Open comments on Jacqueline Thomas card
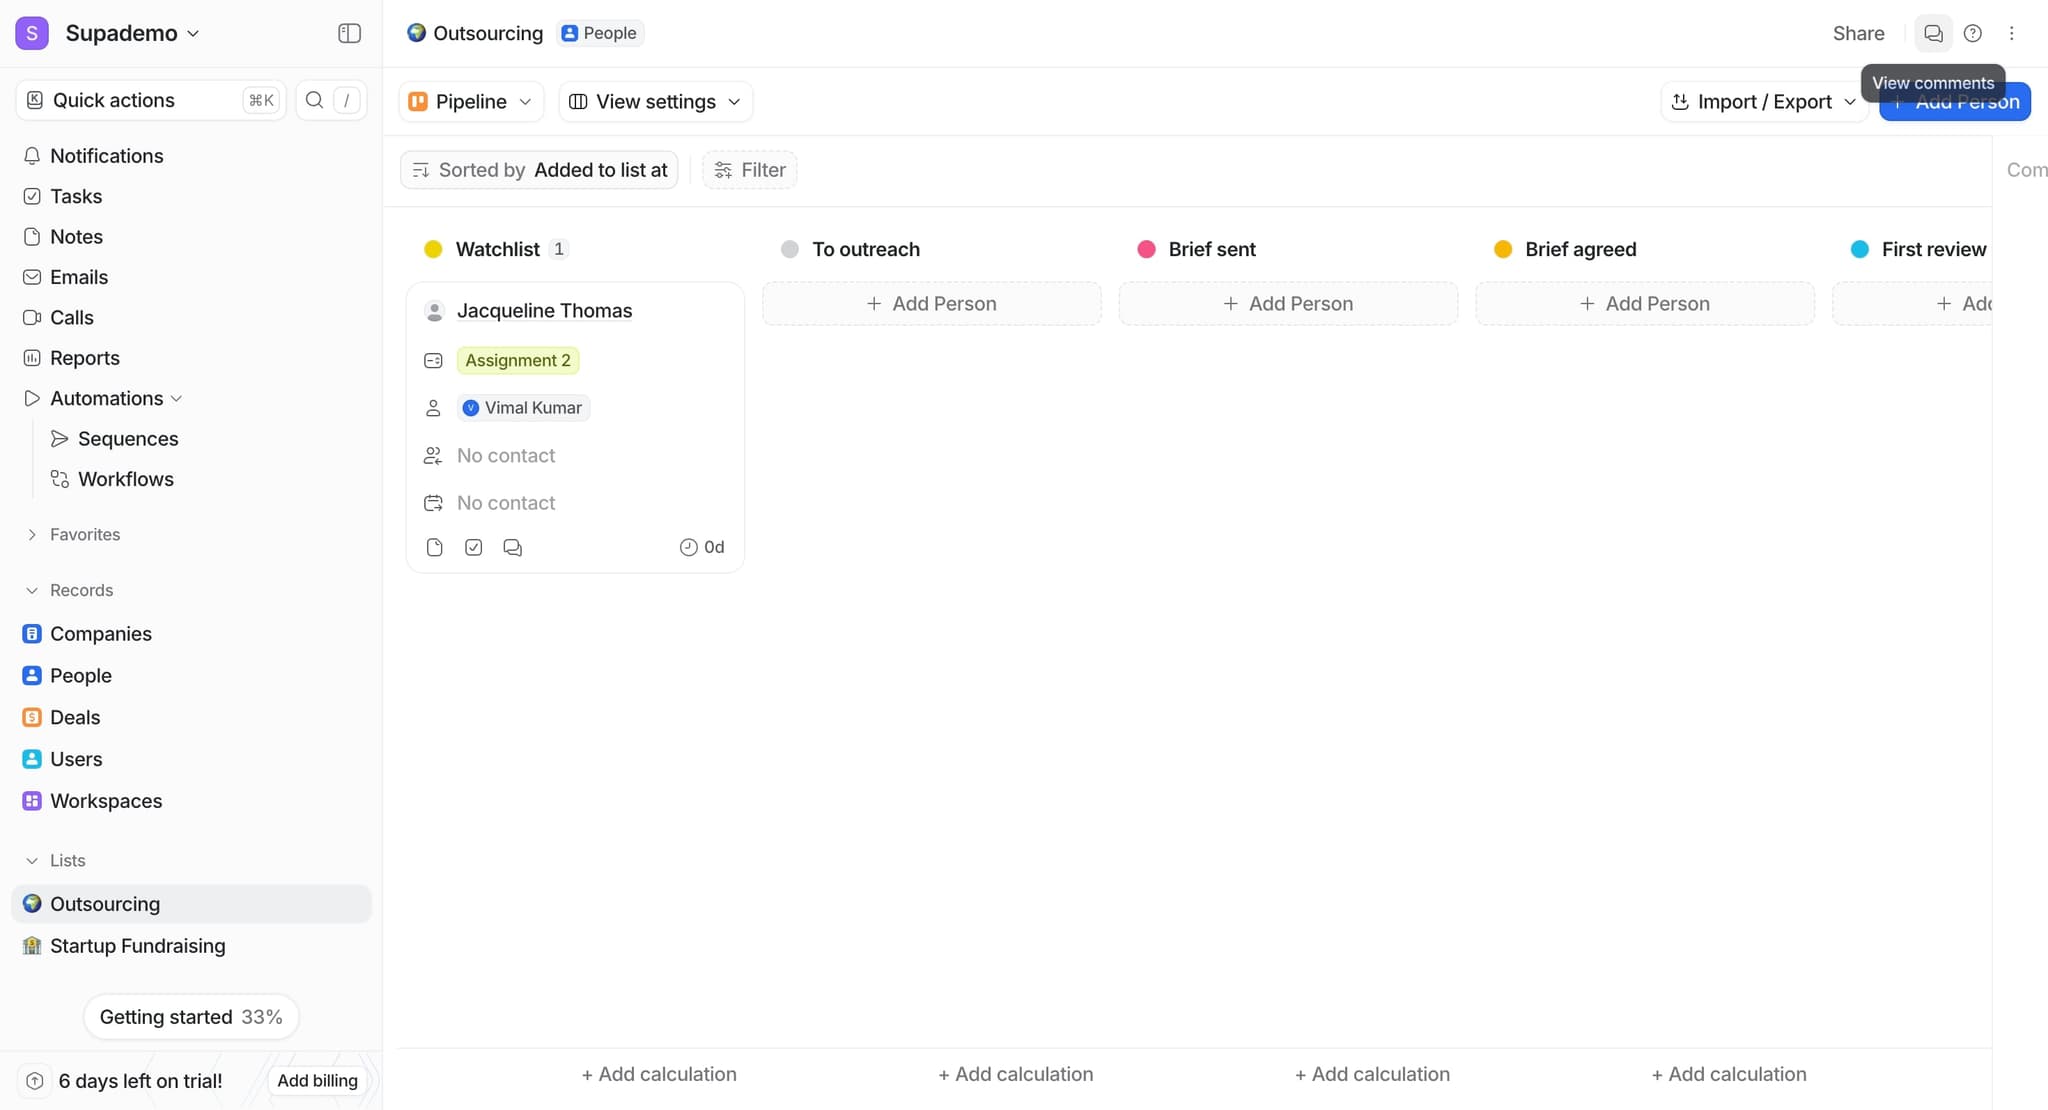Image resolution: width=2048 pixels, height=1110 pixels. pos(513,547)
